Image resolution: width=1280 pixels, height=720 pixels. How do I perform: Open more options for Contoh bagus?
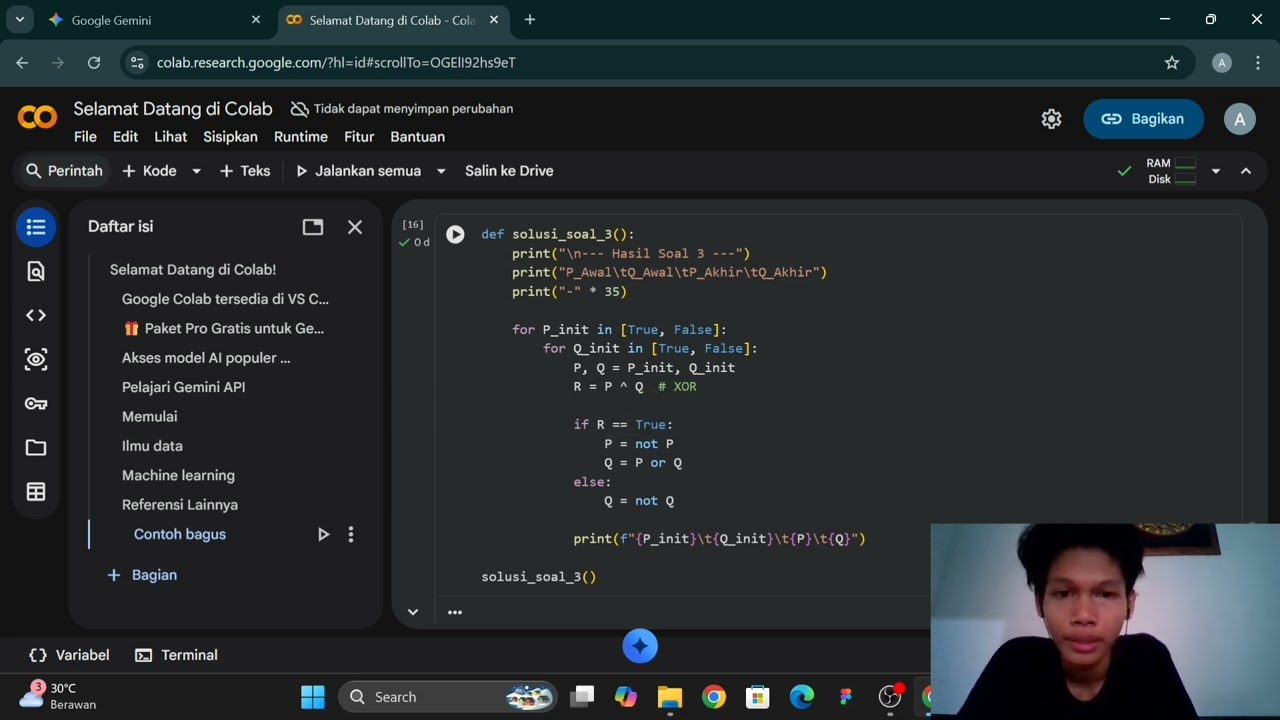pos(350,534)
